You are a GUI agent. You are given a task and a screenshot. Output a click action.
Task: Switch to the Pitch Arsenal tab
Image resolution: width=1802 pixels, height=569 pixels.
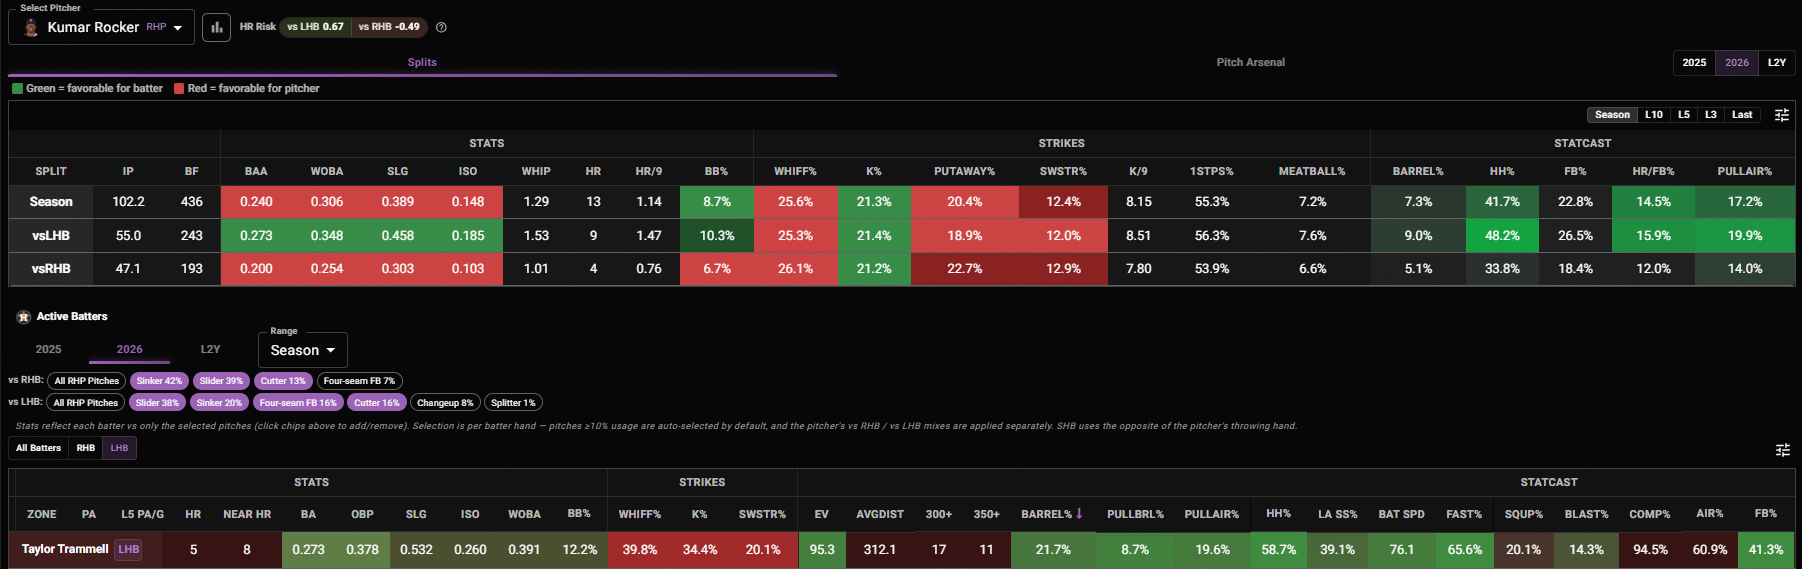tap(1250, 62)
